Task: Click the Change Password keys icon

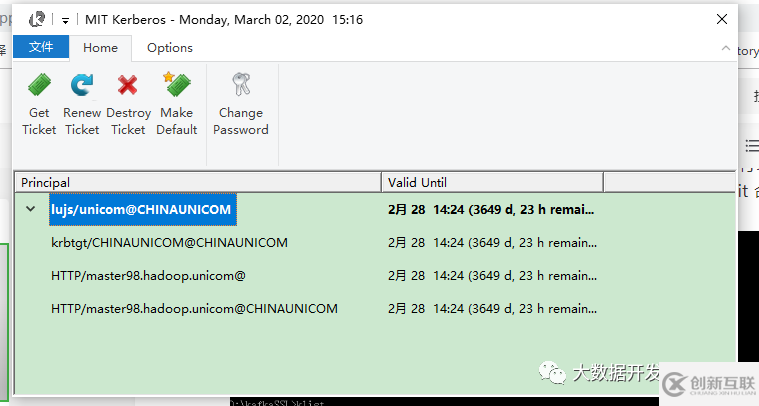Action: coord(241,84)
